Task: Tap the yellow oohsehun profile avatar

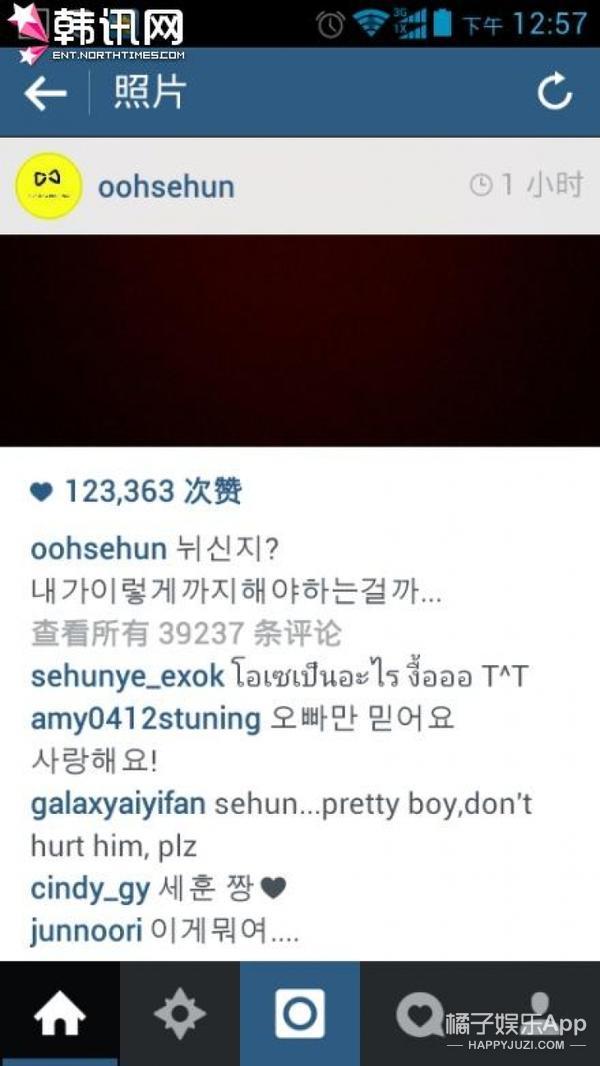Action: tap(48, 186)
